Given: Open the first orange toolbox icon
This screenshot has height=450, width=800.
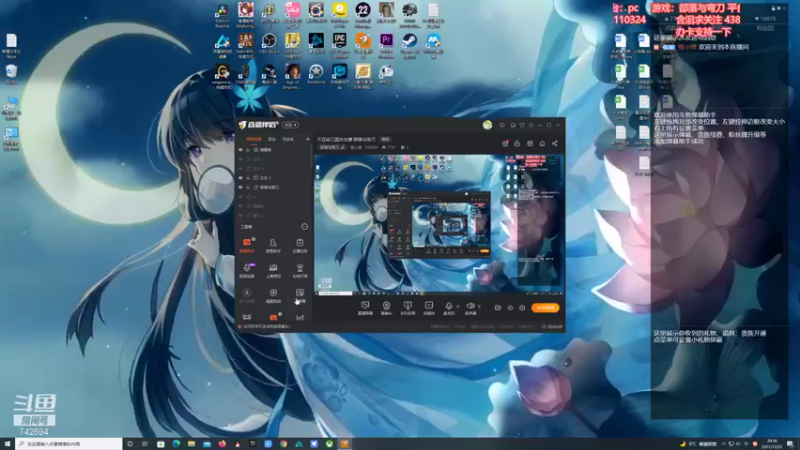Looking at the screenshot, I should [247, 244].
